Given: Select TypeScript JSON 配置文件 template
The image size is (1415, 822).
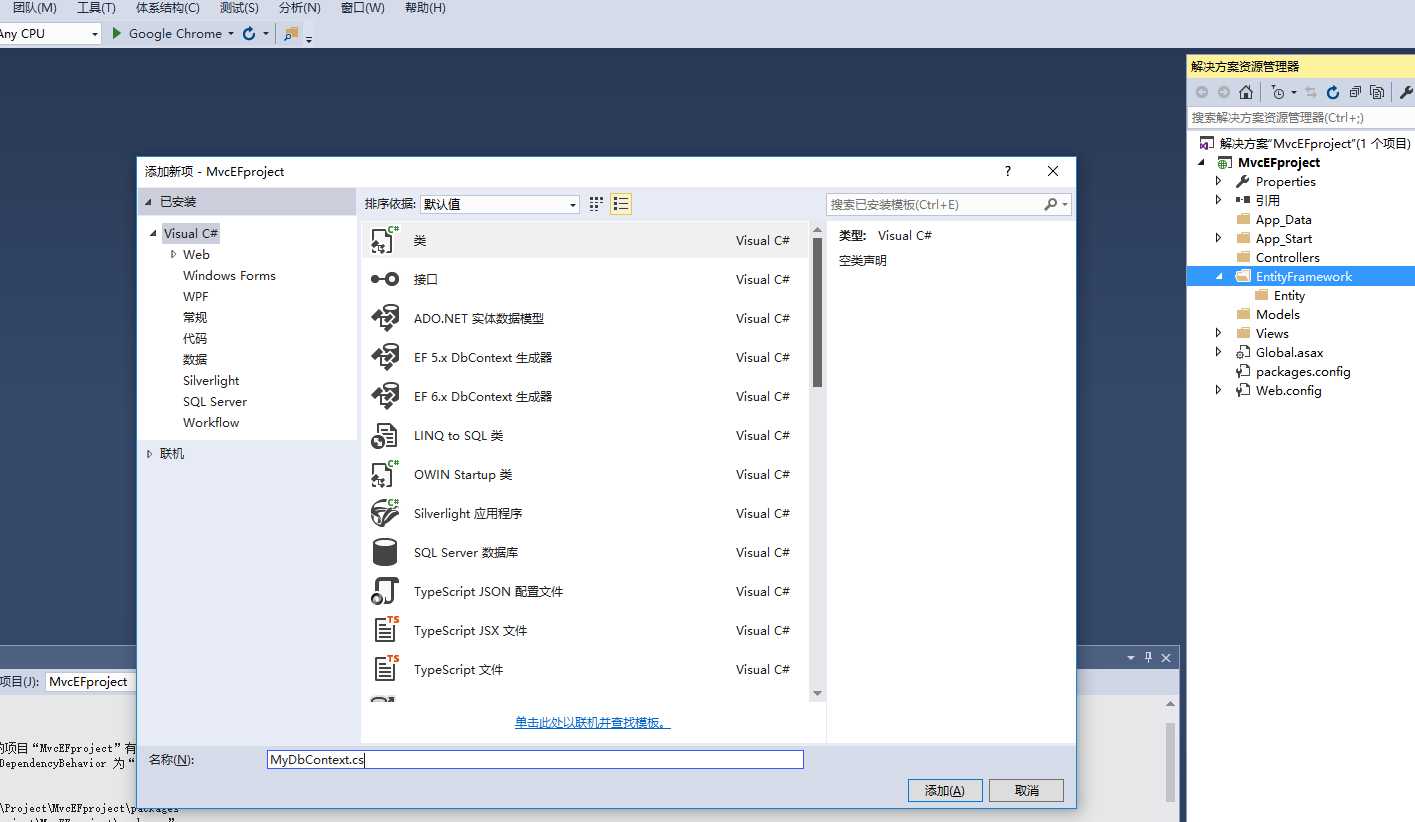Looking at the screenshot, I should point(585,591).
